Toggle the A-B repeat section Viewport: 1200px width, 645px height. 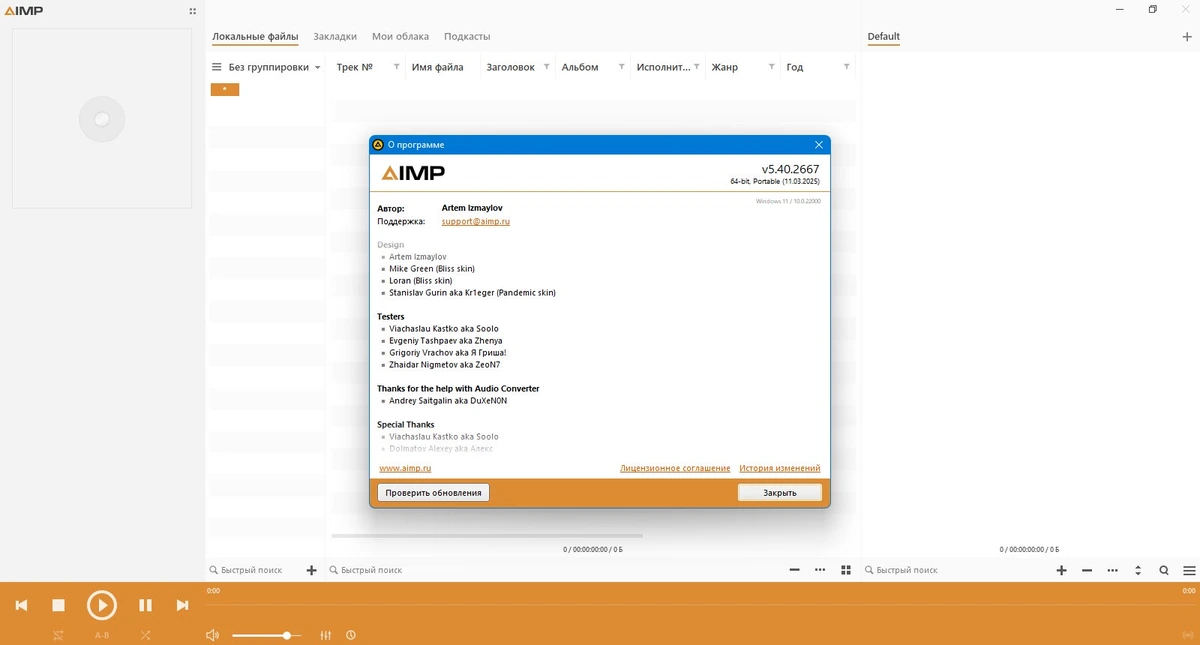[102, 635]
